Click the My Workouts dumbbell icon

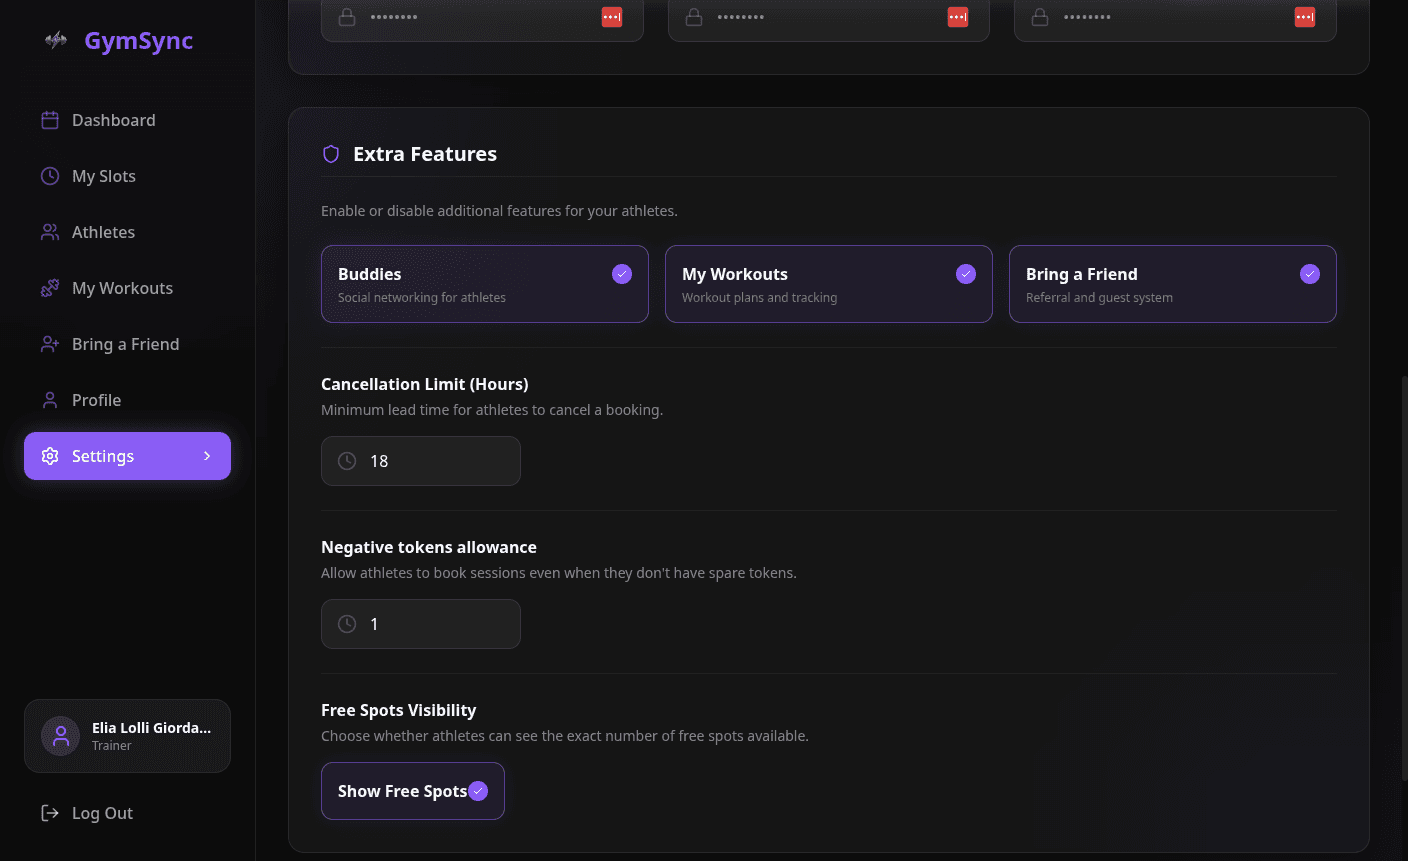[x=50, y=288]
